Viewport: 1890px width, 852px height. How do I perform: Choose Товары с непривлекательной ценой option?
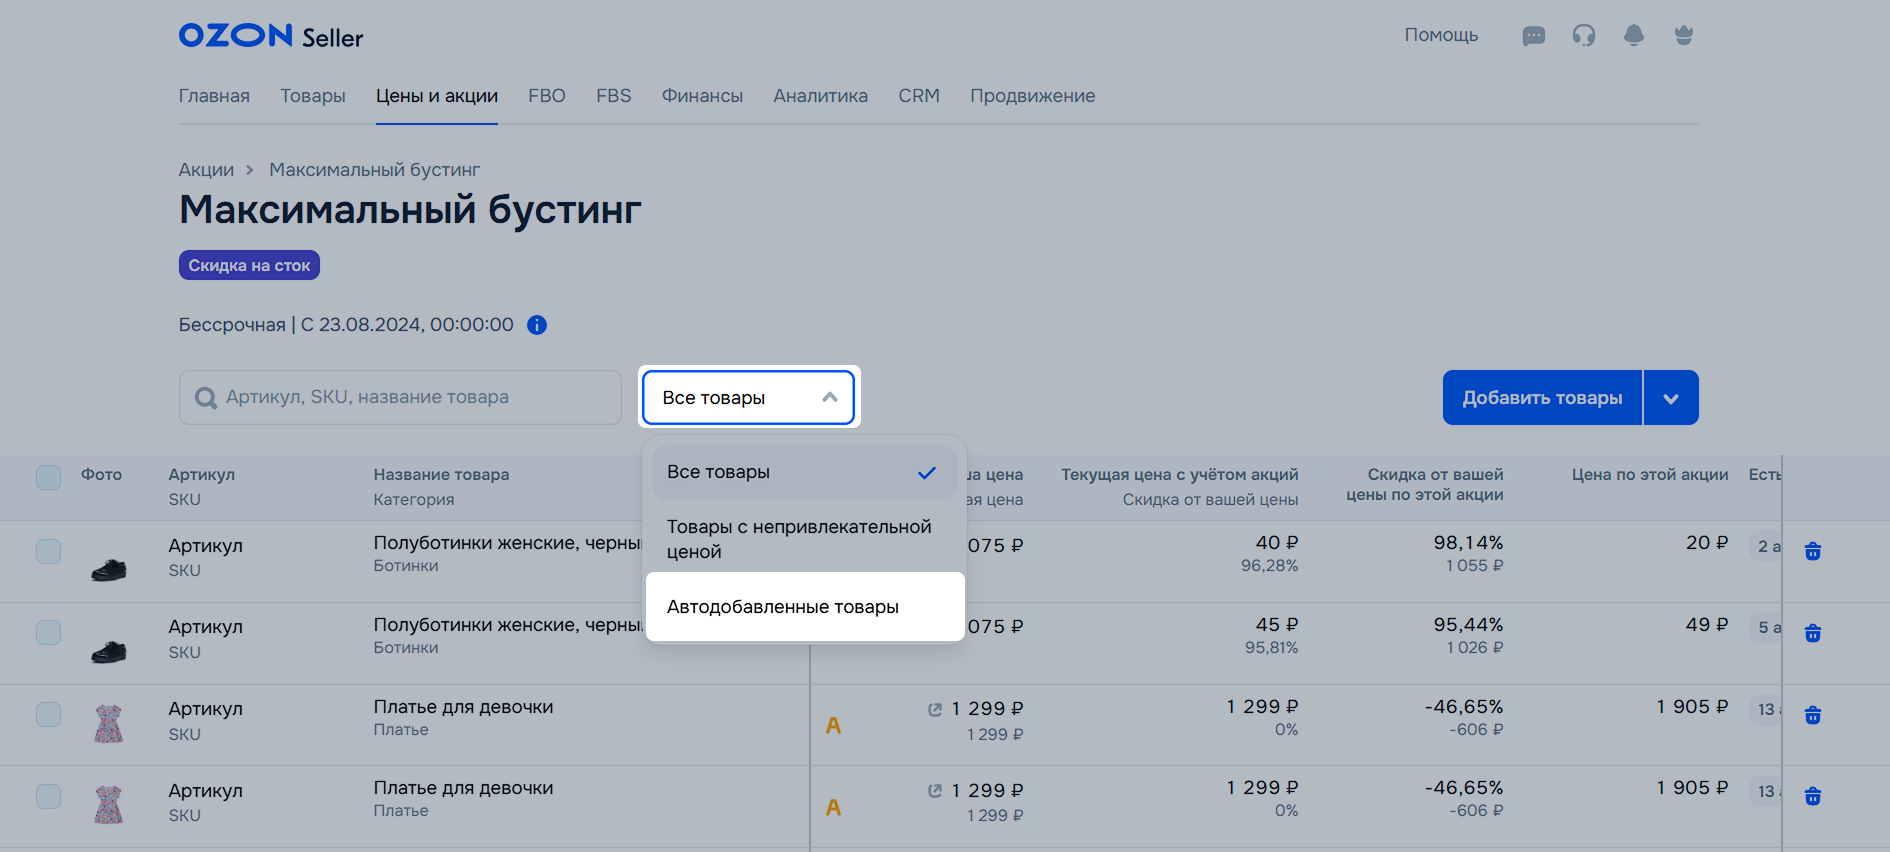point(798,538)
